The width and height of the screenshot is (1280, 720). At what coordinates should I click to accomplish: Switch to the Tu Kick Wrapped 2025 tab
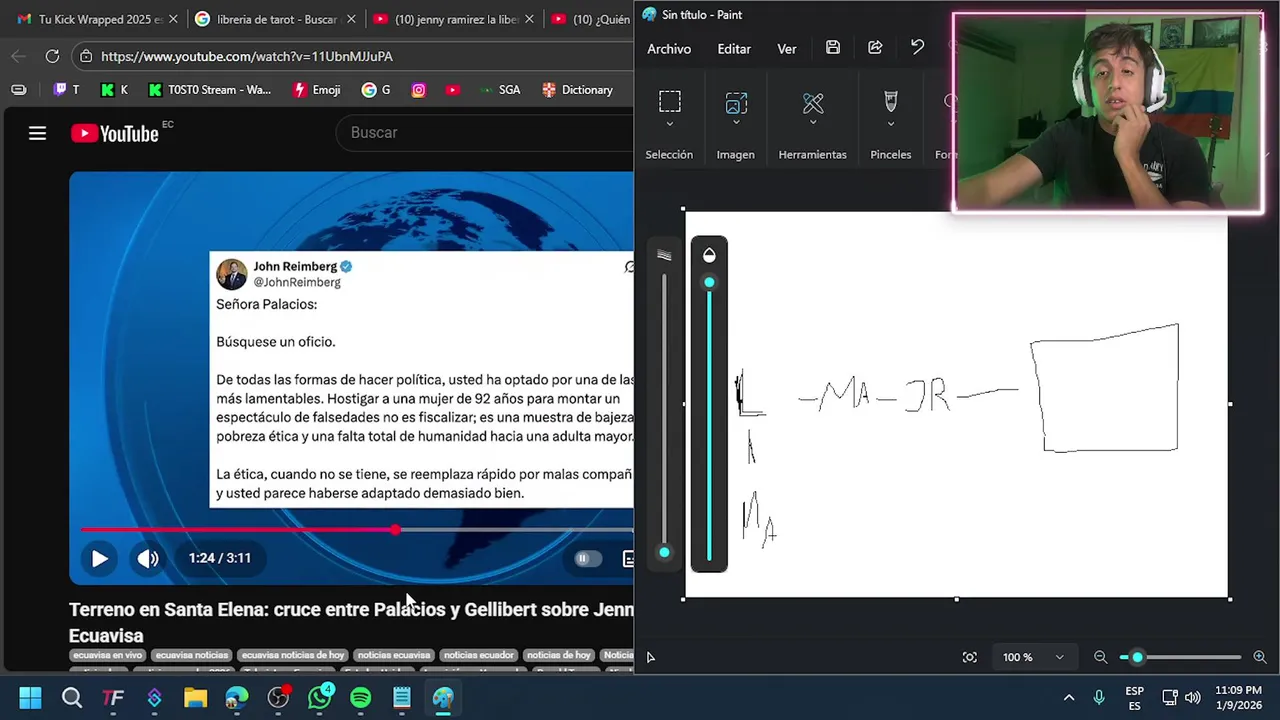97,19
